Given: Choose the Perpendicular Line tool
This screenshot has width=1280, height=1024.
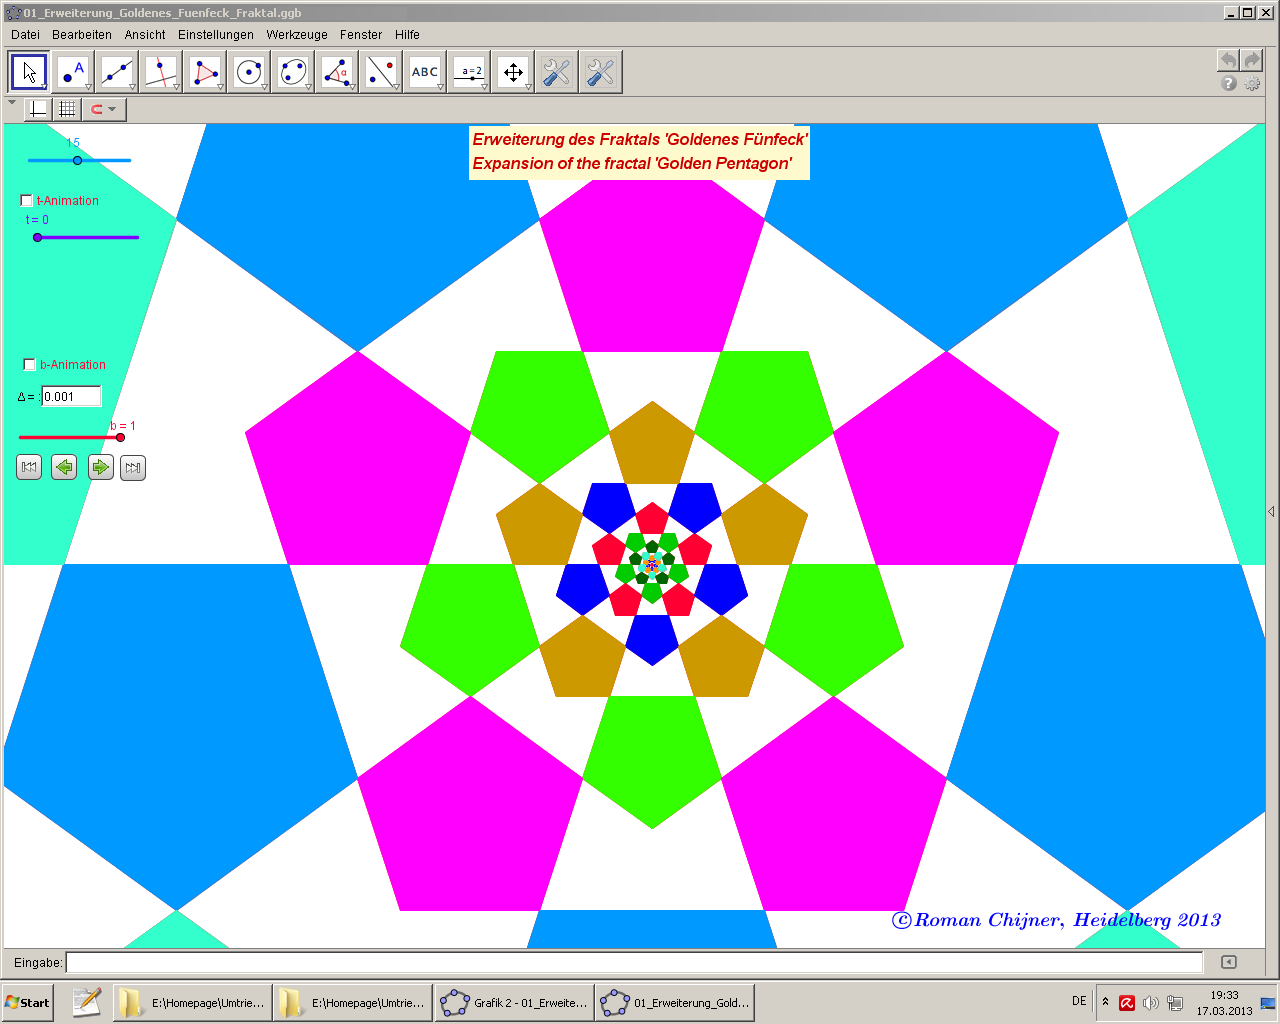Looking at the screenshot, I should pos(160,72).
